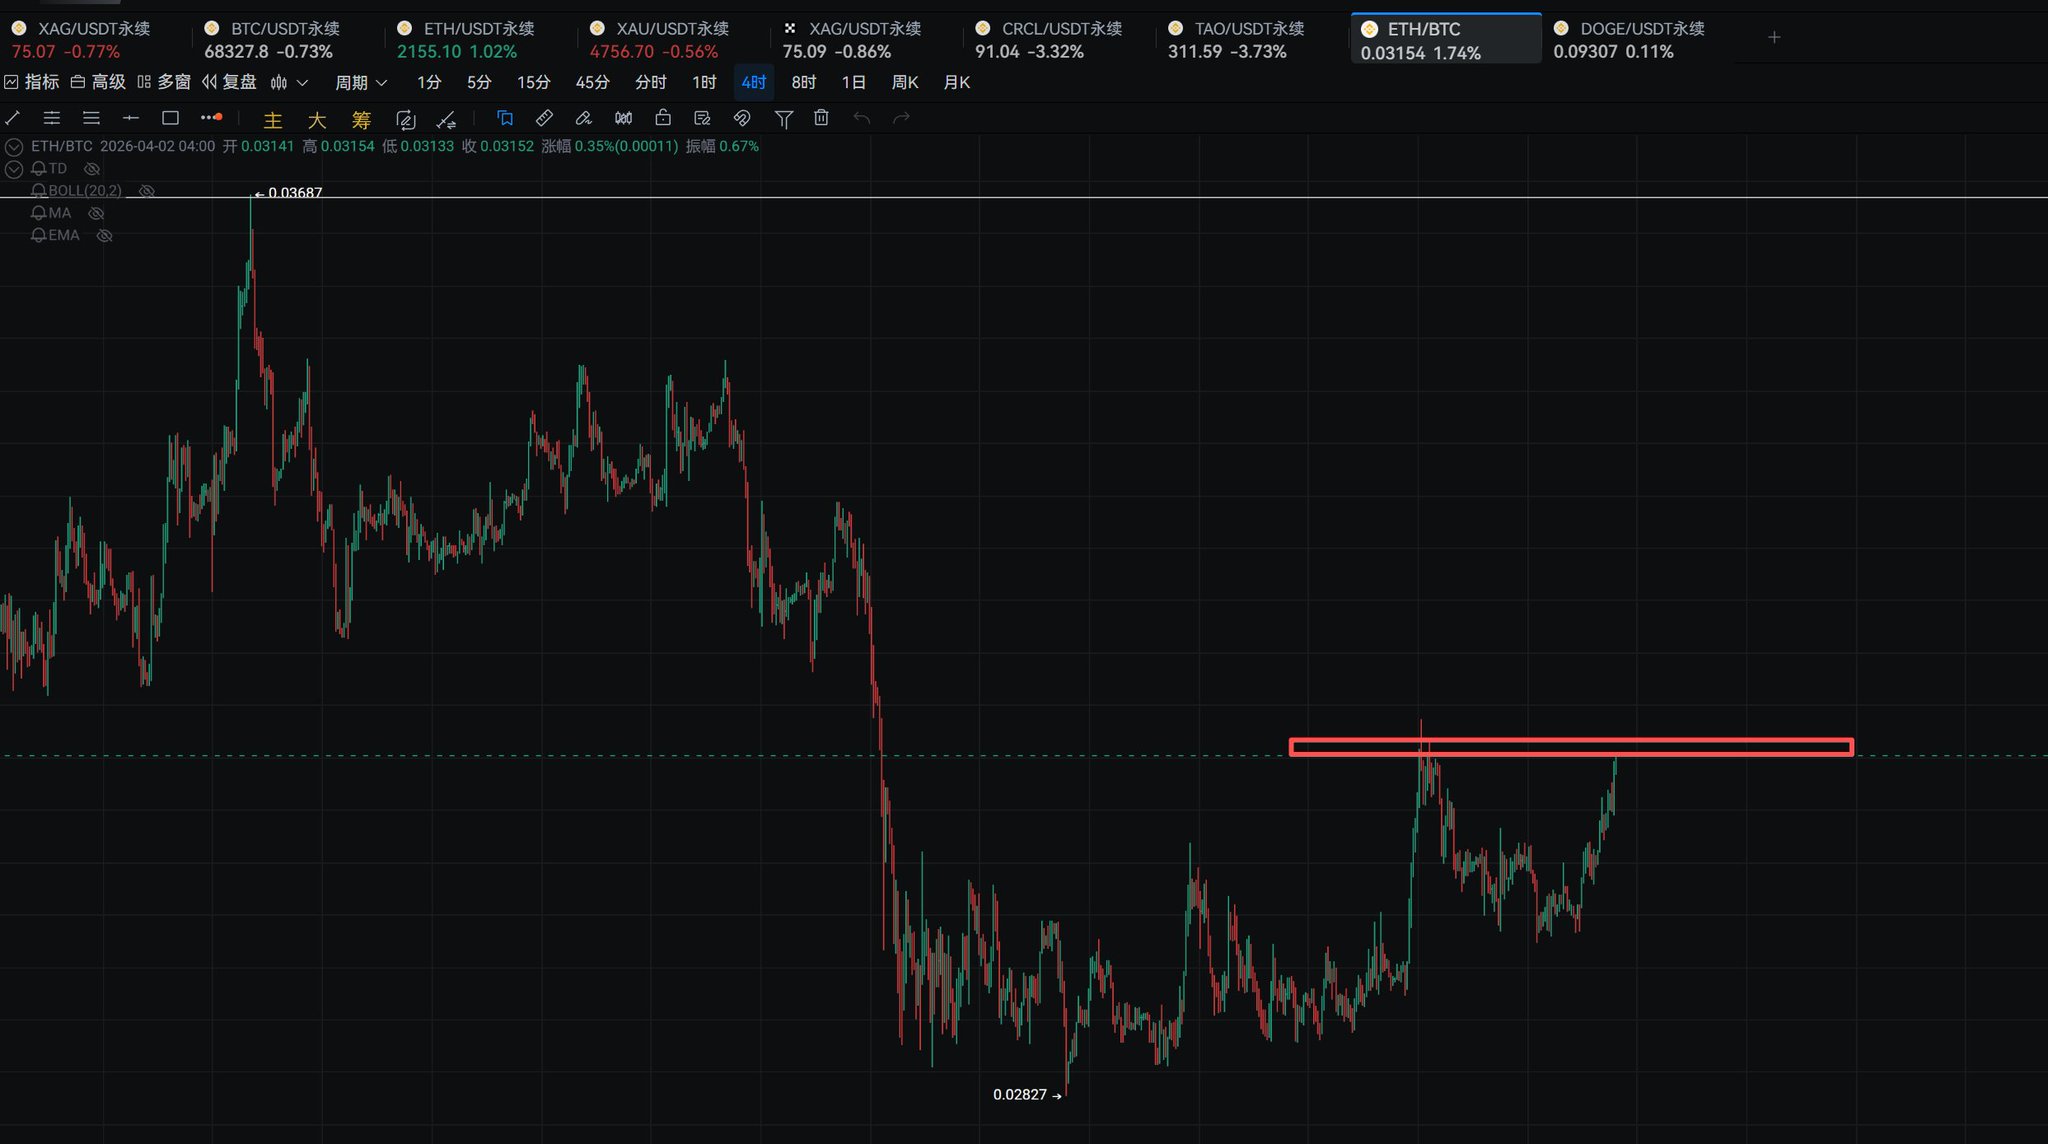
Task: Click the trash delete drawings icon
Action: click(821, 118)
